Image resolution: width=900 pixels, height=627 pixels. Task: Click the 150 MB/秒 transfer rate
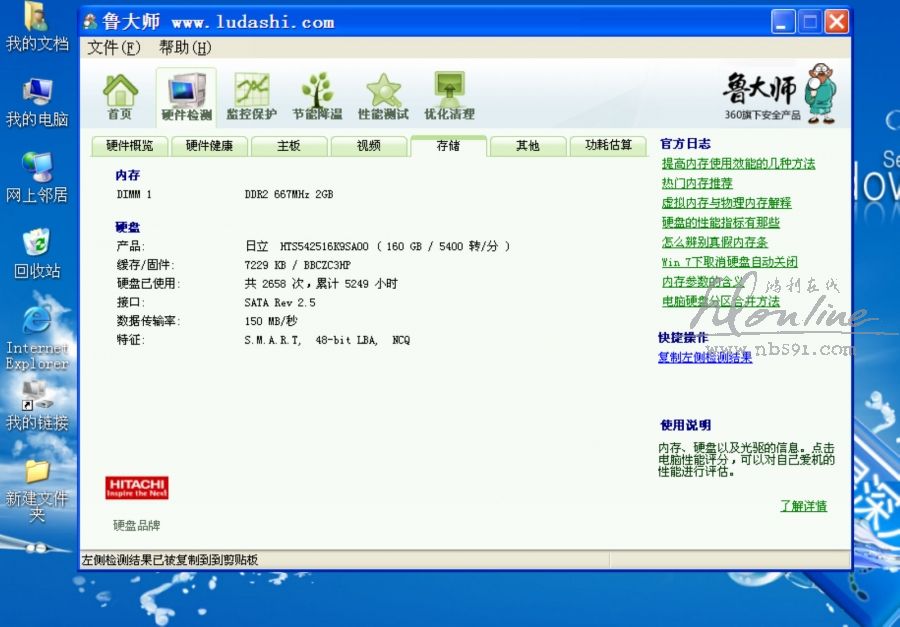click(x=271, y=321)
